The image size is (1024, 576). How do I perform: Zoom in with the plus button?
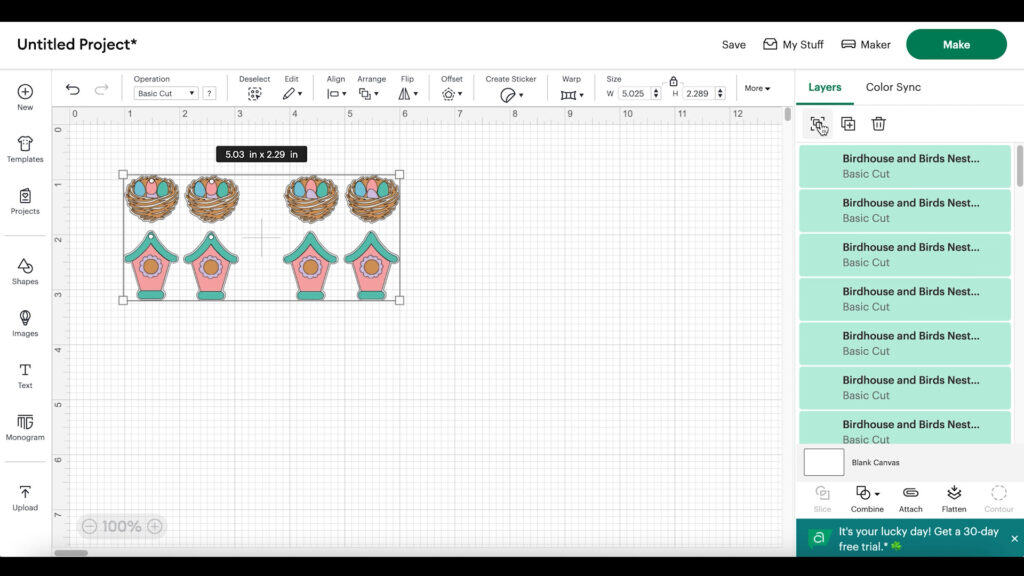[x=155, y=526]
